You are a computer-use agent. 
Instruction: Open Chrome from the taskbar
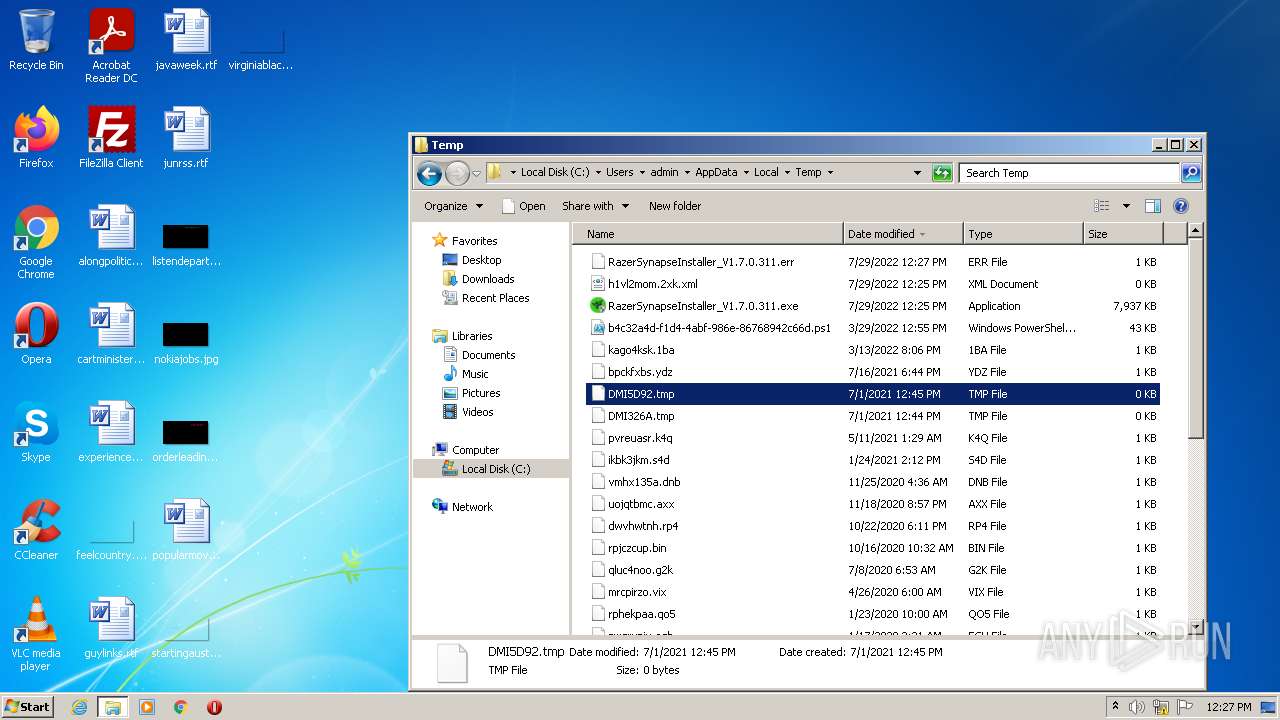point(181,707)
